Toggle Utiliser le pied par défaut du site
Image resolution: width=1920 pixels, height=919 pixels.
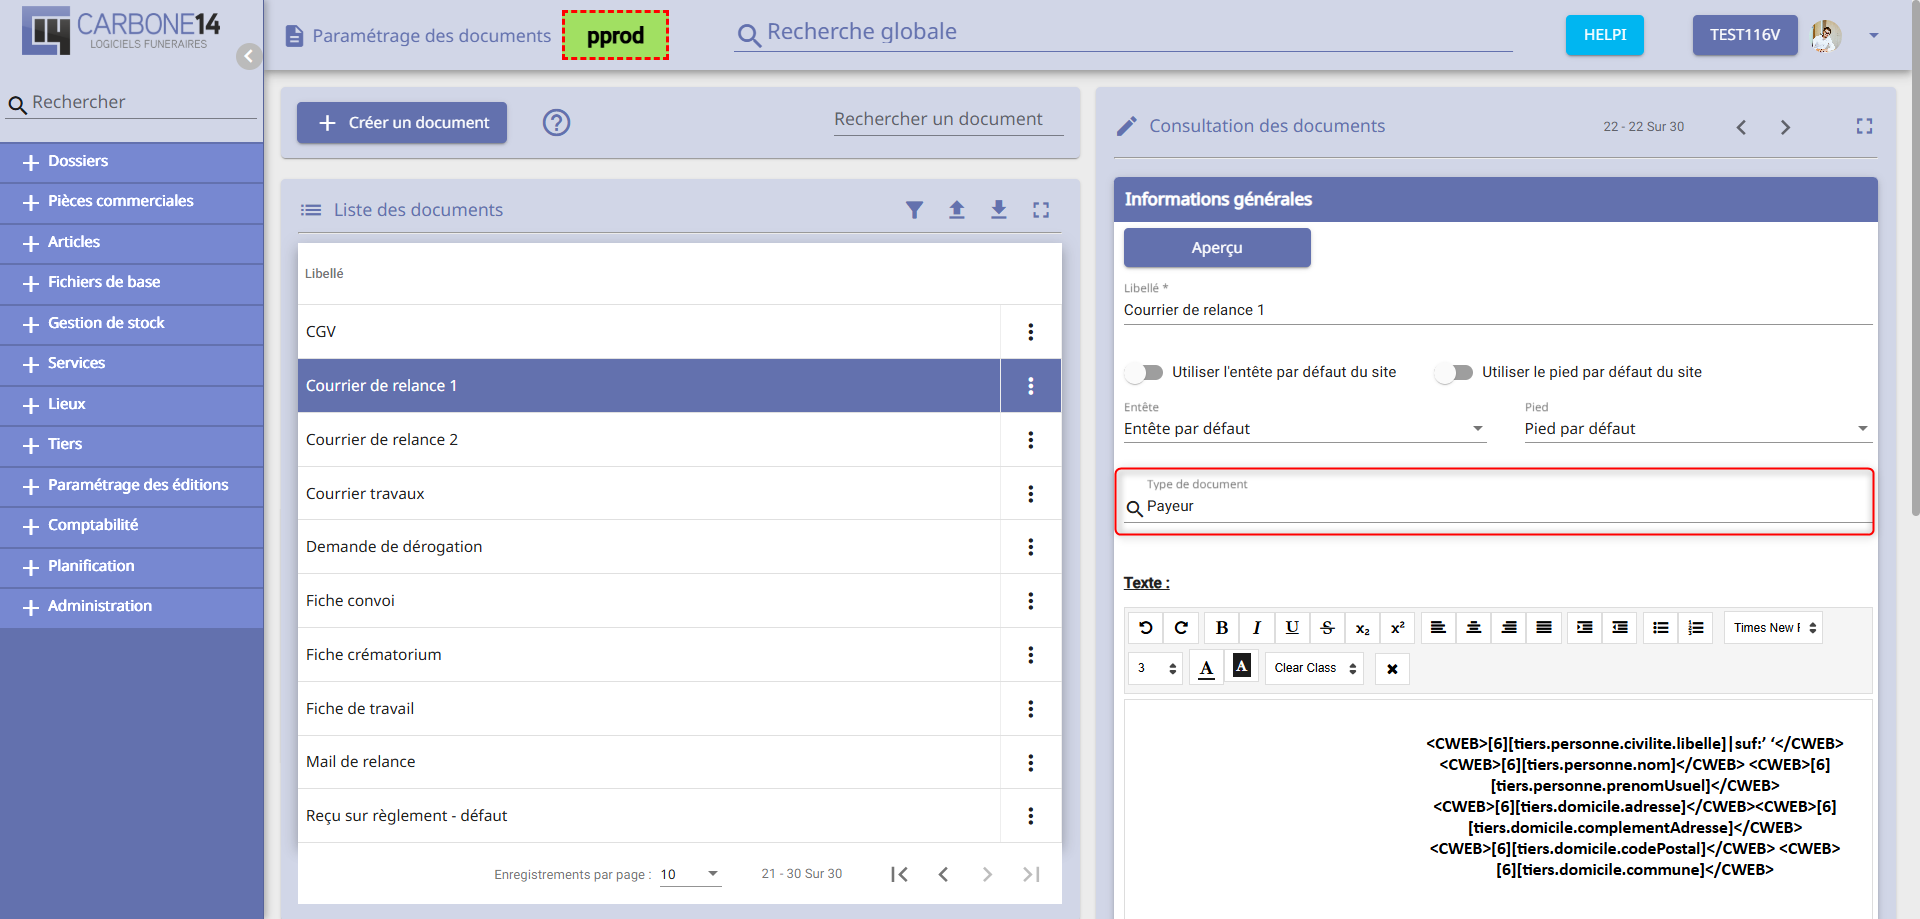(x=1453, y=373)
